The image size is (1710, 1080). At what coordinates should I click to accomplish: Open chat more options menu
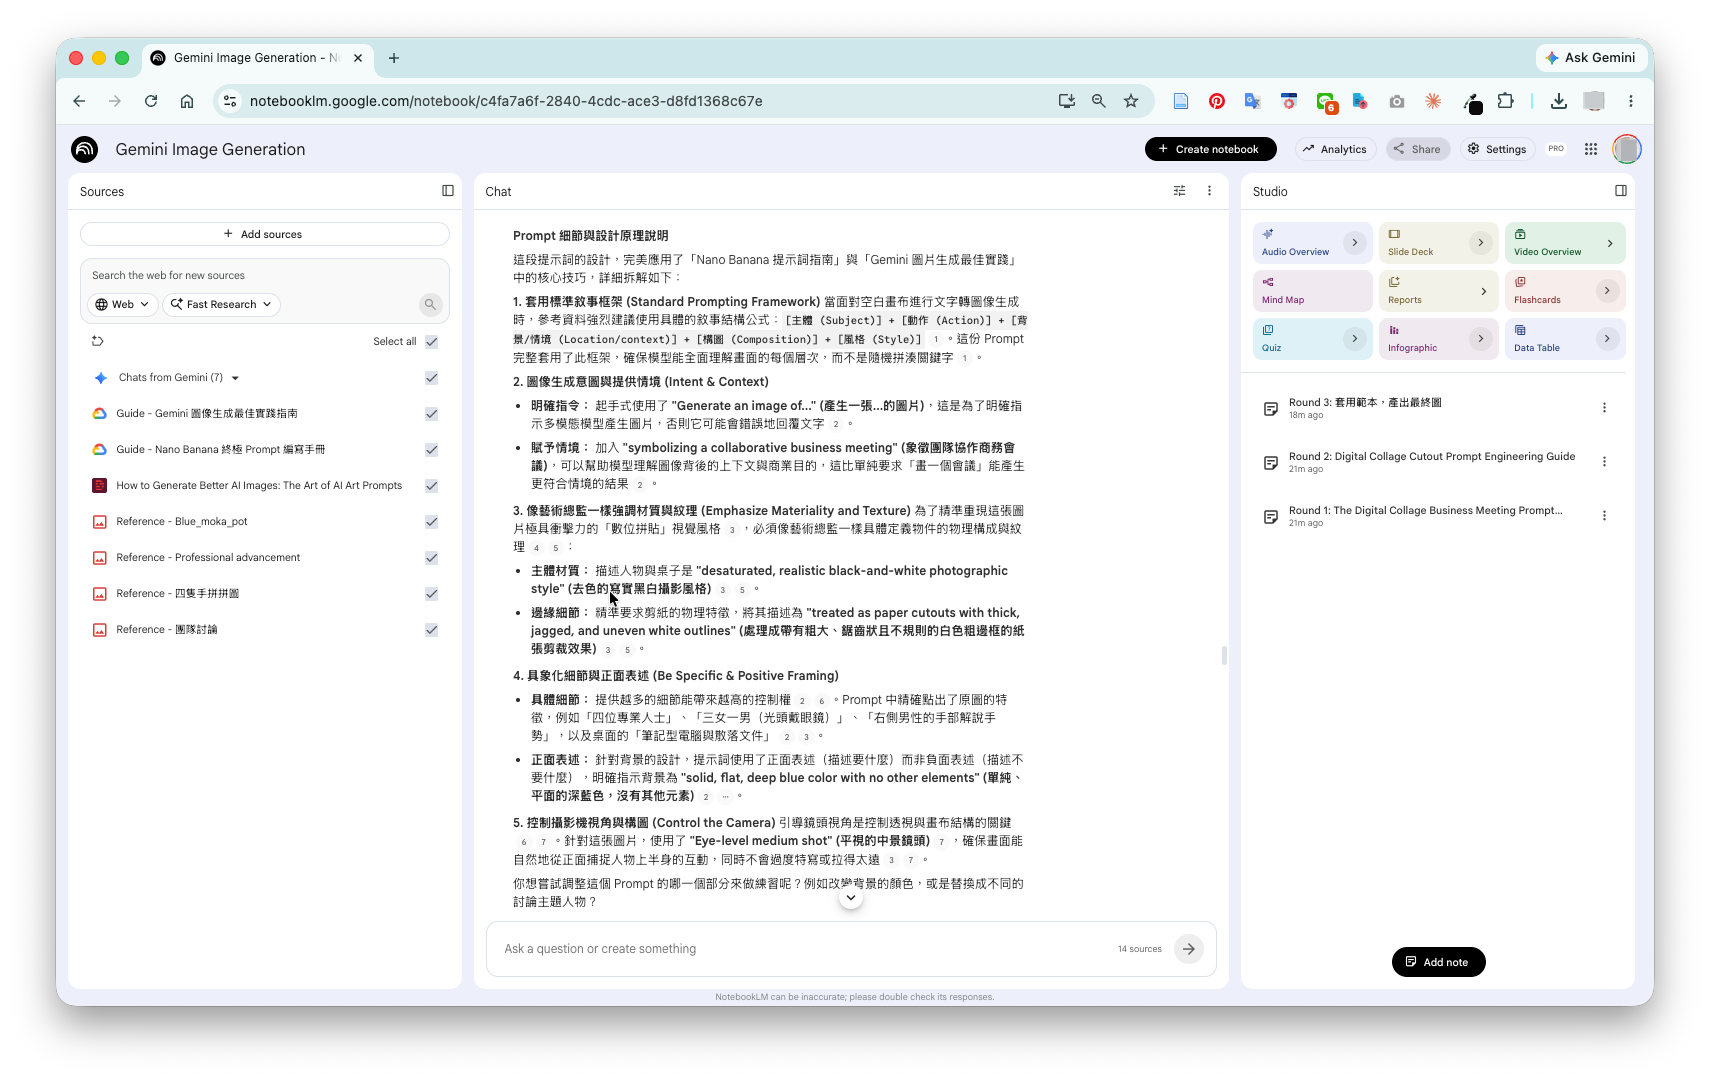click(1209, 191)
